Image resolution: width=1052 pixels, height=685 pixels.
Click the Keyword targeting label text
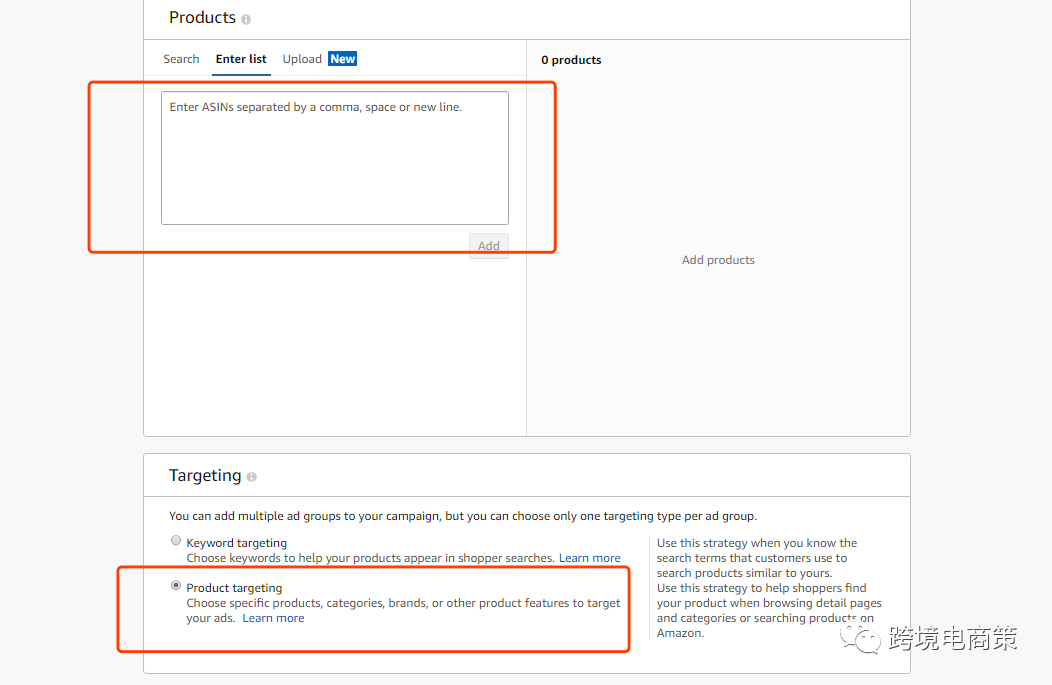tap(236, 543)
